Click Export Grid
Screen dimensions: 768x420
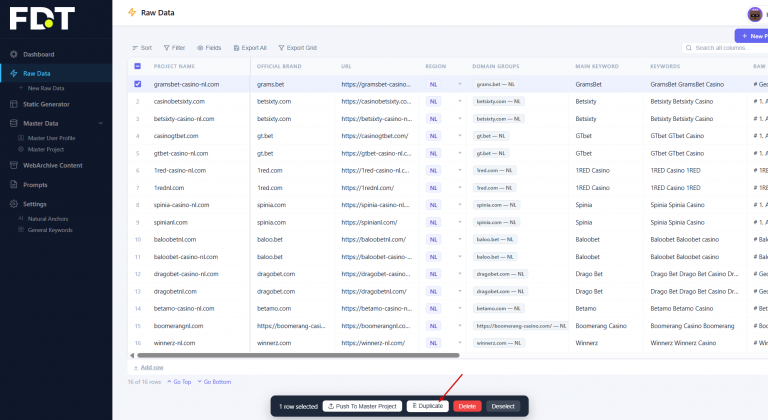[298, 48]
